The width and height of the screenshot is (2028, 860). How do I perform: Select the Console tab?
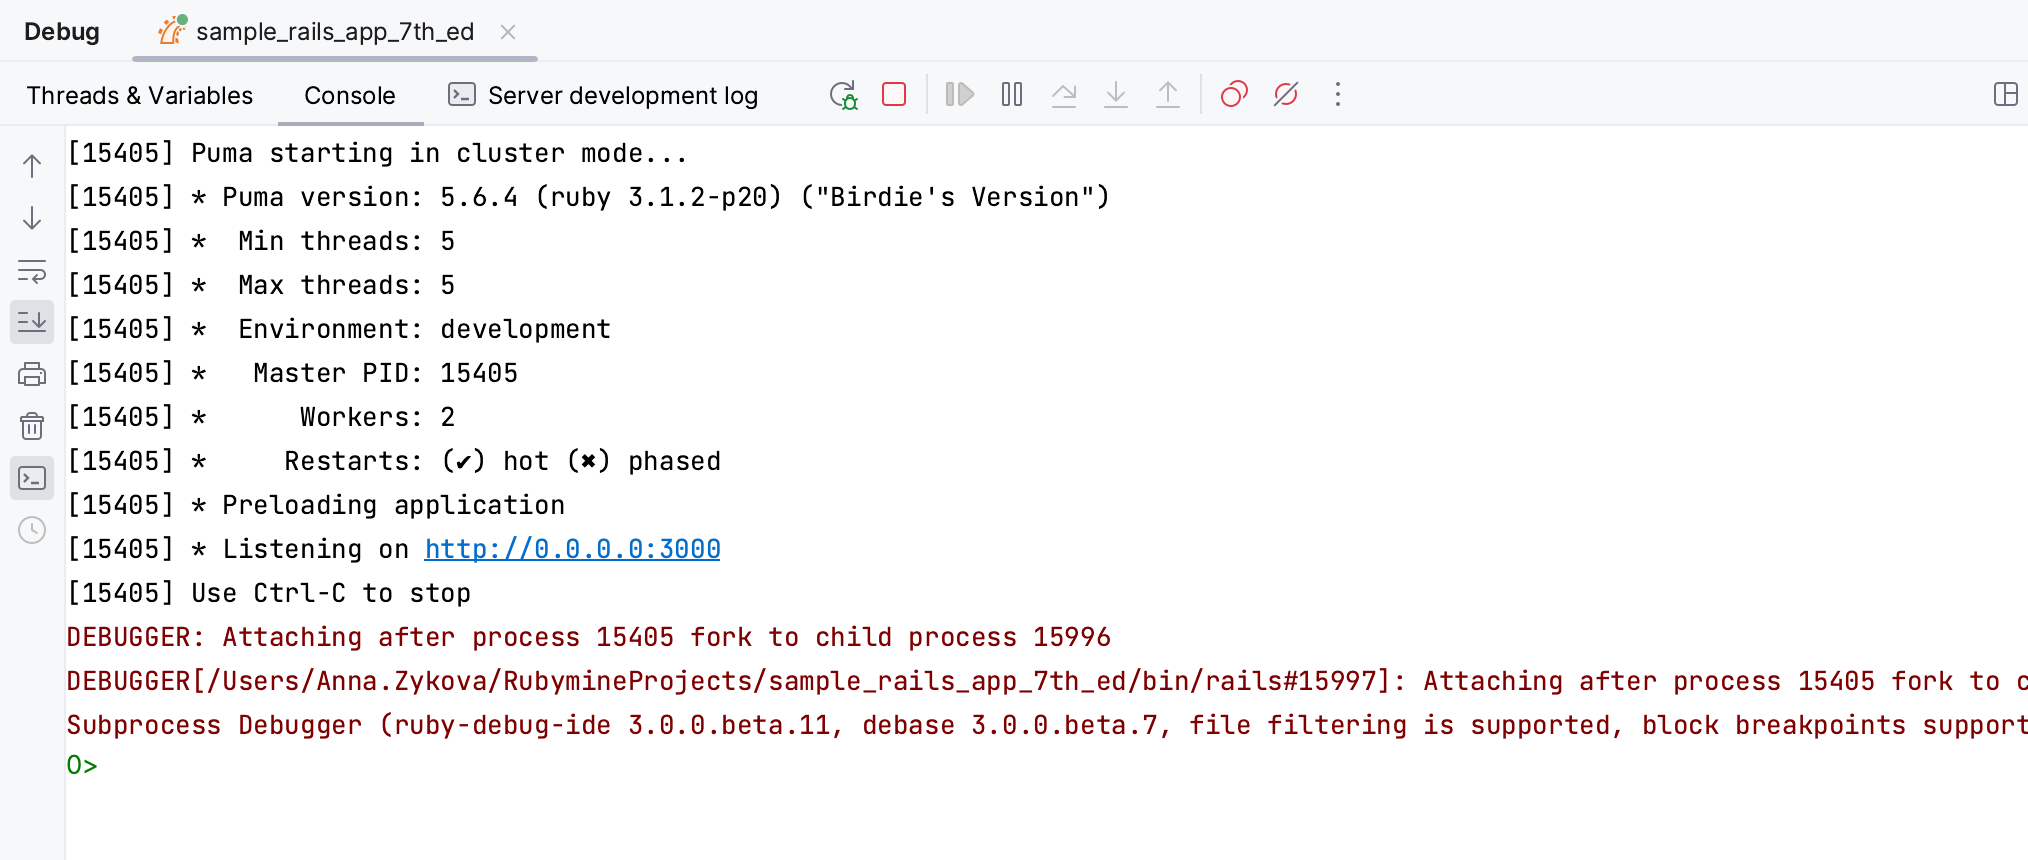(x=350, y=95)
